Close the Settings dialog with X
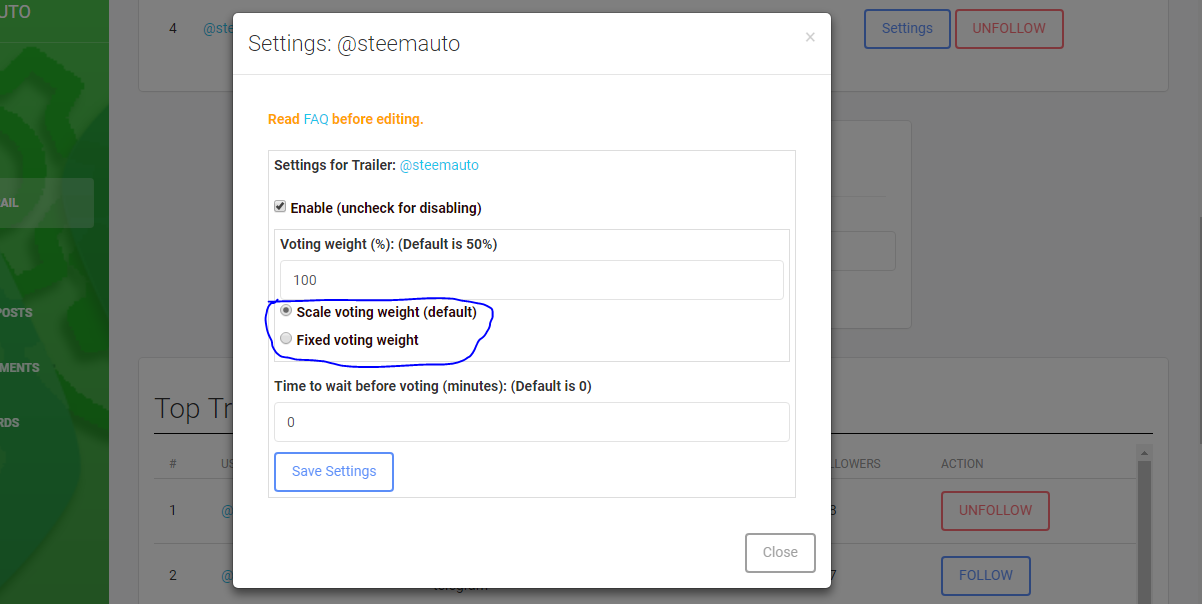The image size is (1202, 604). click(x=810, y=37)
